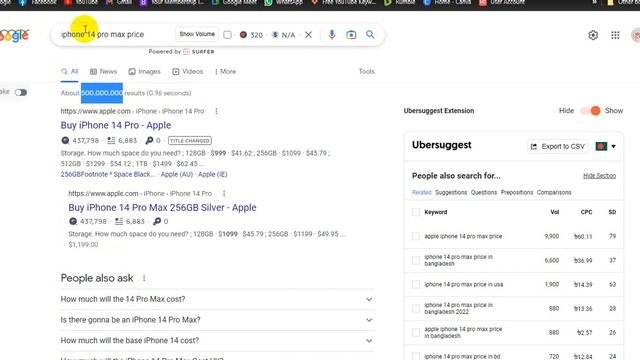Select all keywords via Keyword header checkbox
640x360 pixels.
tap(416, 212)
